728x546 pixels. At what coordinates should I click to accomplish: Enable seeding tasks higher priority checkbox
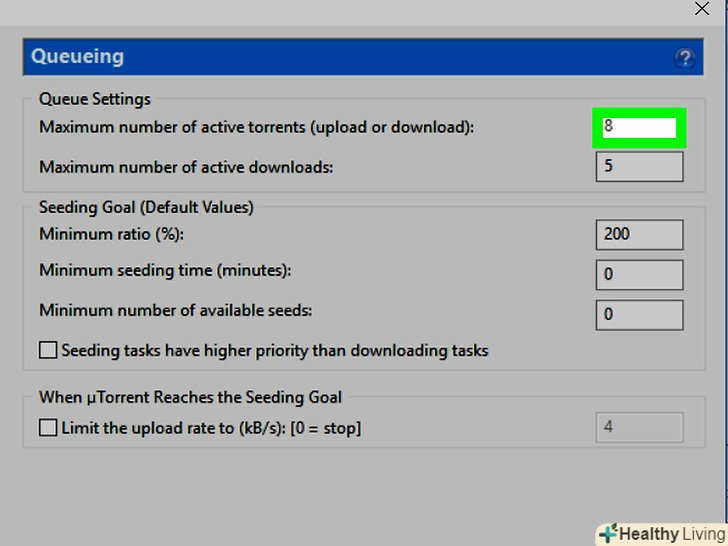click(48, 350)
